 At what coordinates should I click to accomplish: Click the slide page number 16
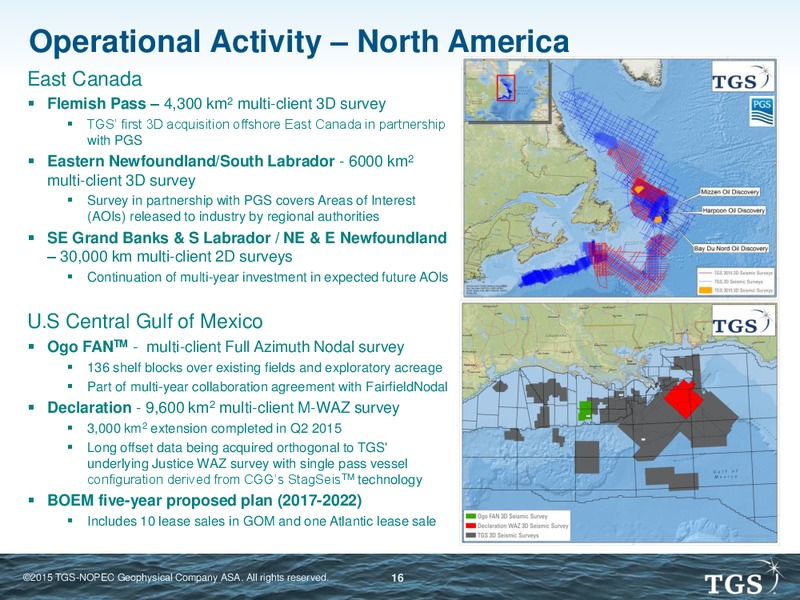(397, 578)
